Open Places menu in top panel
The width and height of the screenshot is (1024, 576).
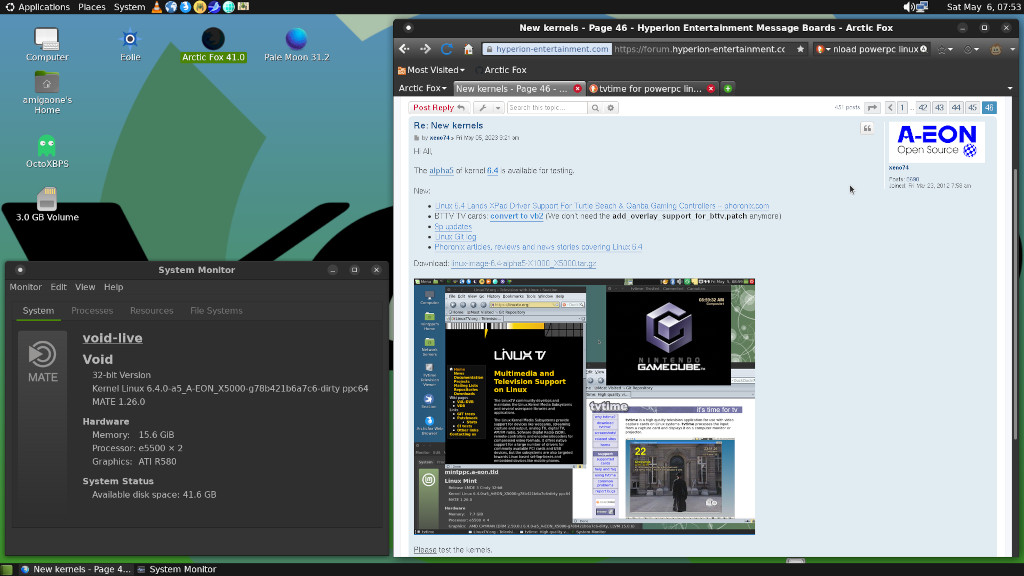click(91, 7)
